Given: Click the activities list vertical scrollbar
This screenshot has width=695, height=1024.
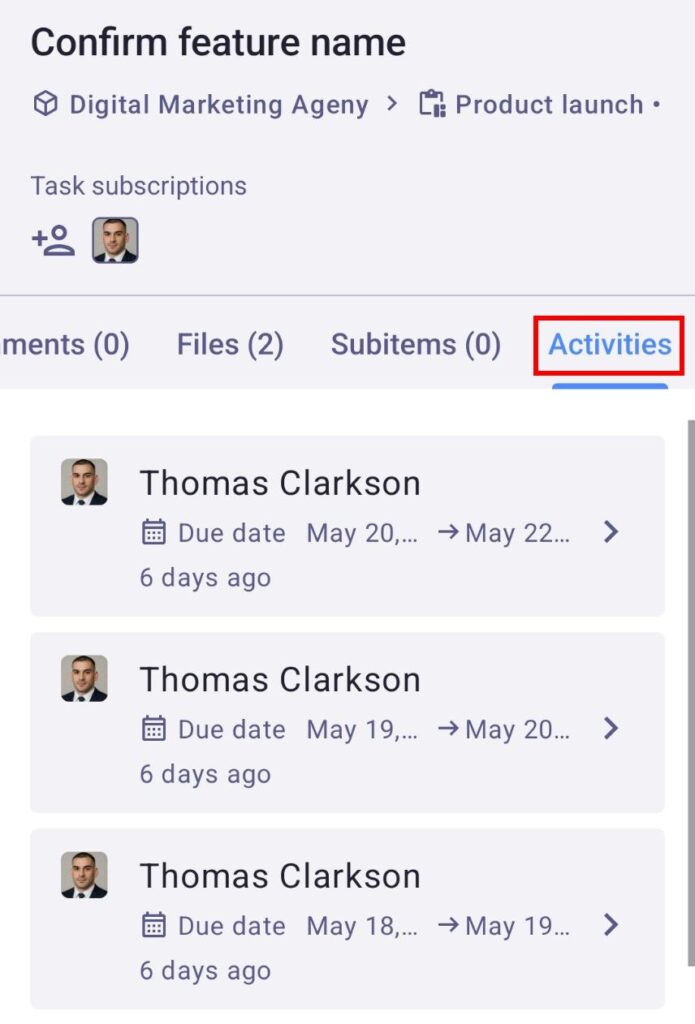Looking at the screenshot, I should (690, 690).
